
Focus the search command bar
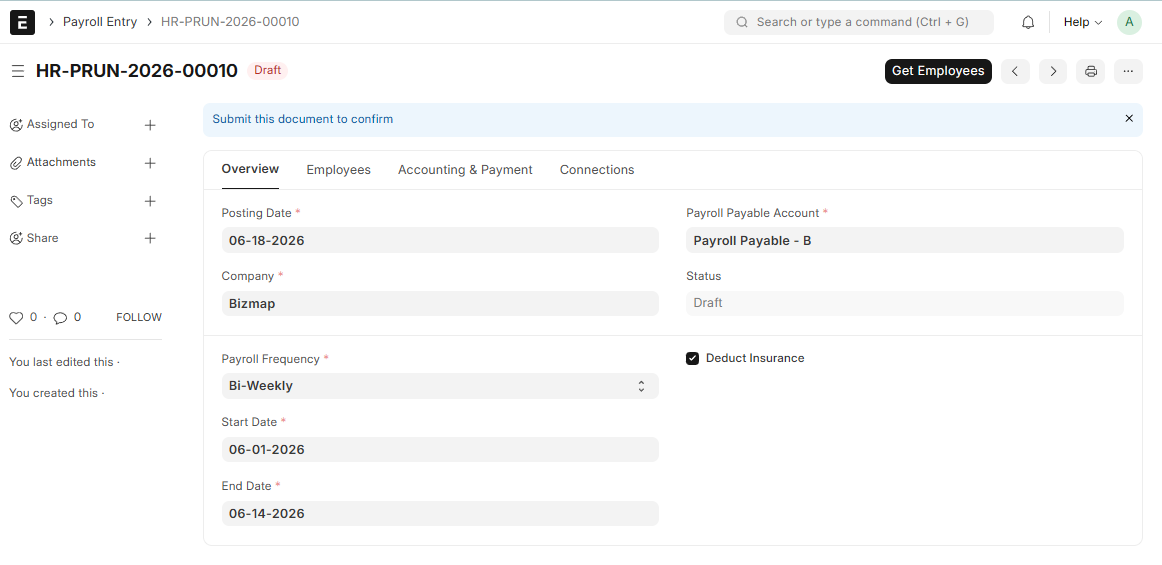click(x=859, y=22)
